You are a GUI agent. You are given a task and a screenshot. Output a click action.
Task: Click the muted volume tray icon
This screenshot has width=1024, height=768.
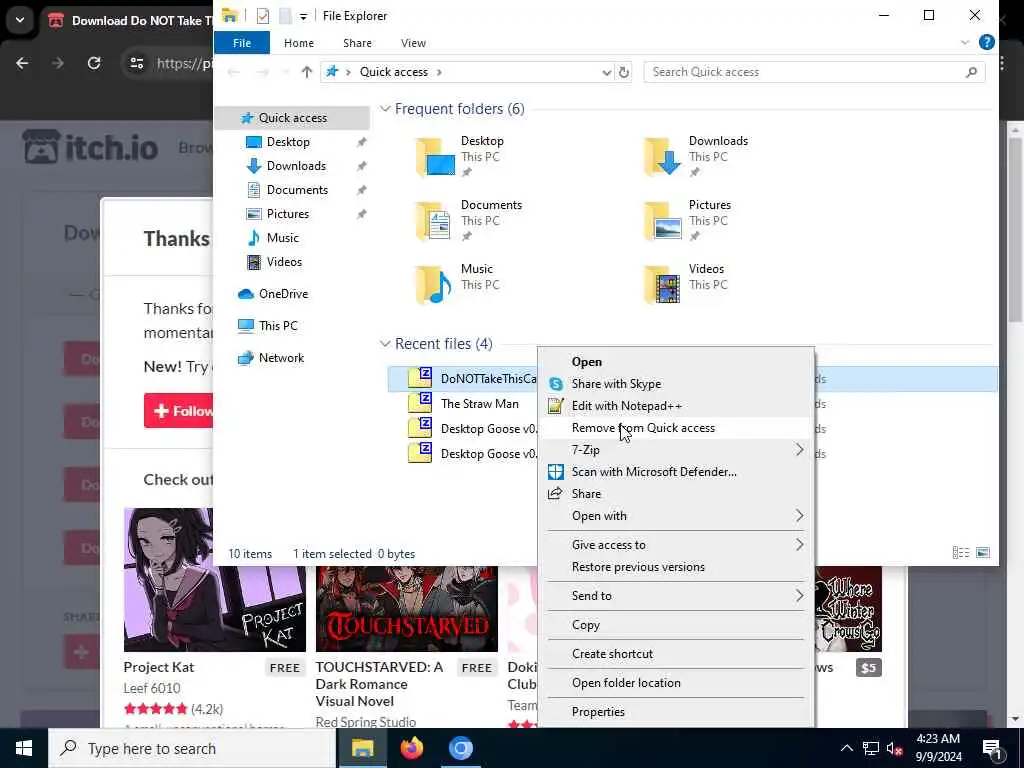click(894, 748)
